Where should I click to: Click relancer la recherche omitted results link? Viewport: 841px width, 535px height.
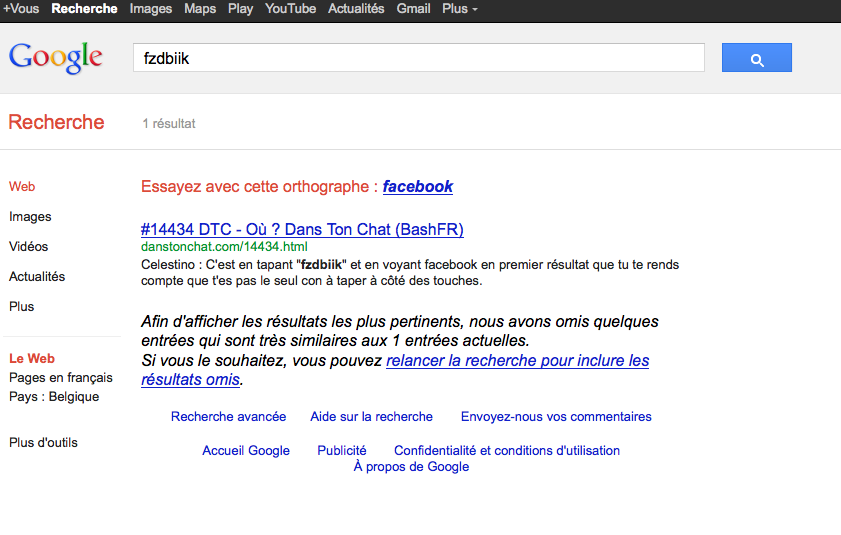[x=517, y=361]
